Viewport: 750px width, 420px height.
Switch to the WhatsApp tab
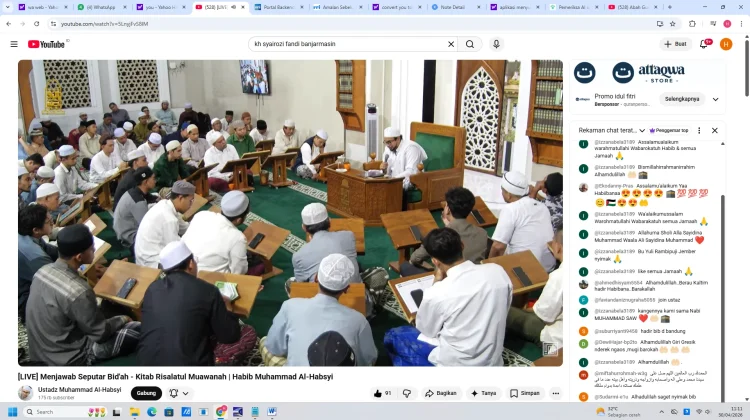point(103,7)
